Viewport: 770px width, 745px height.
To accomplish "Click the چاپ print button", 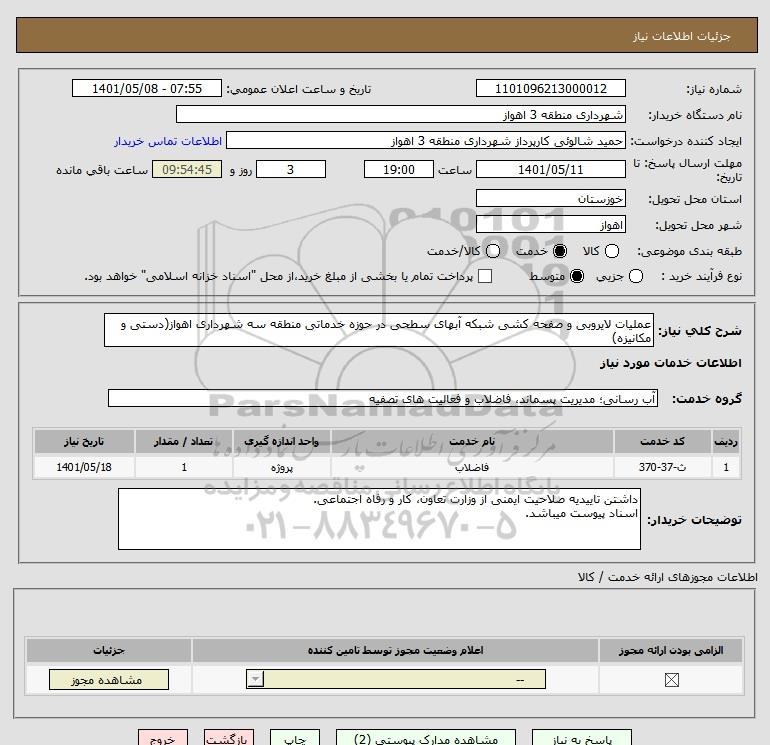I will point(295,738).
